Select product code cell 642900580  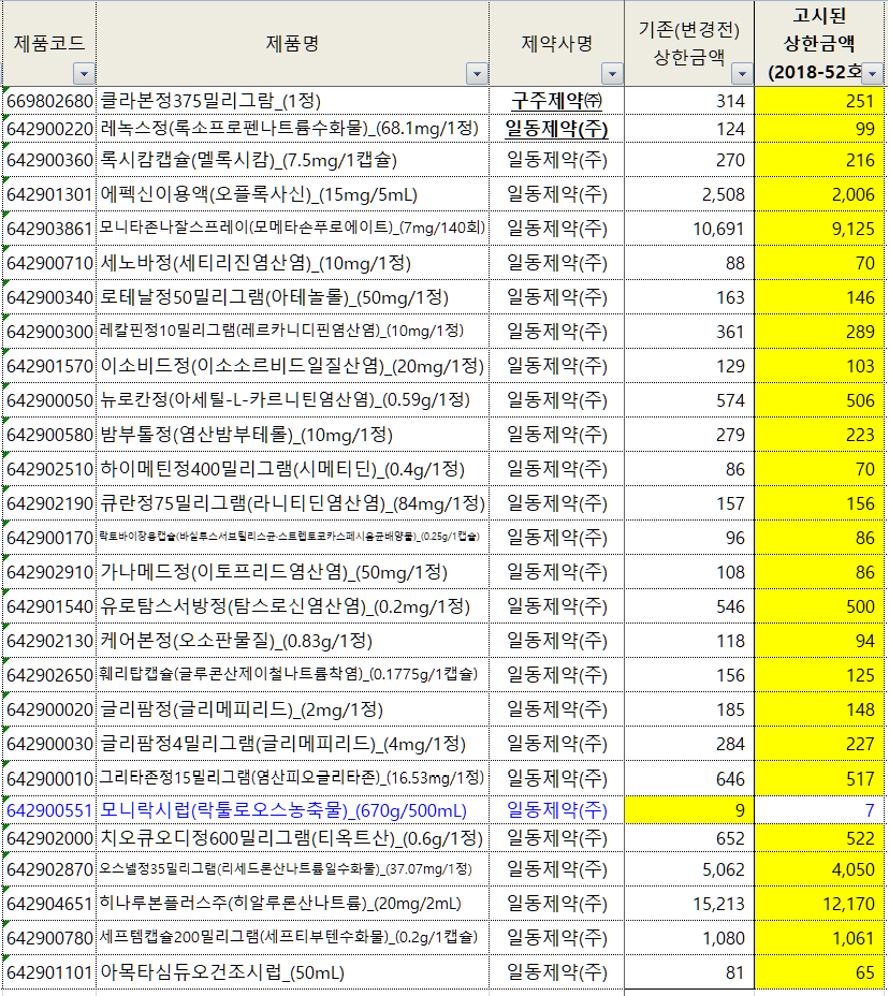(x=50, y=434)
